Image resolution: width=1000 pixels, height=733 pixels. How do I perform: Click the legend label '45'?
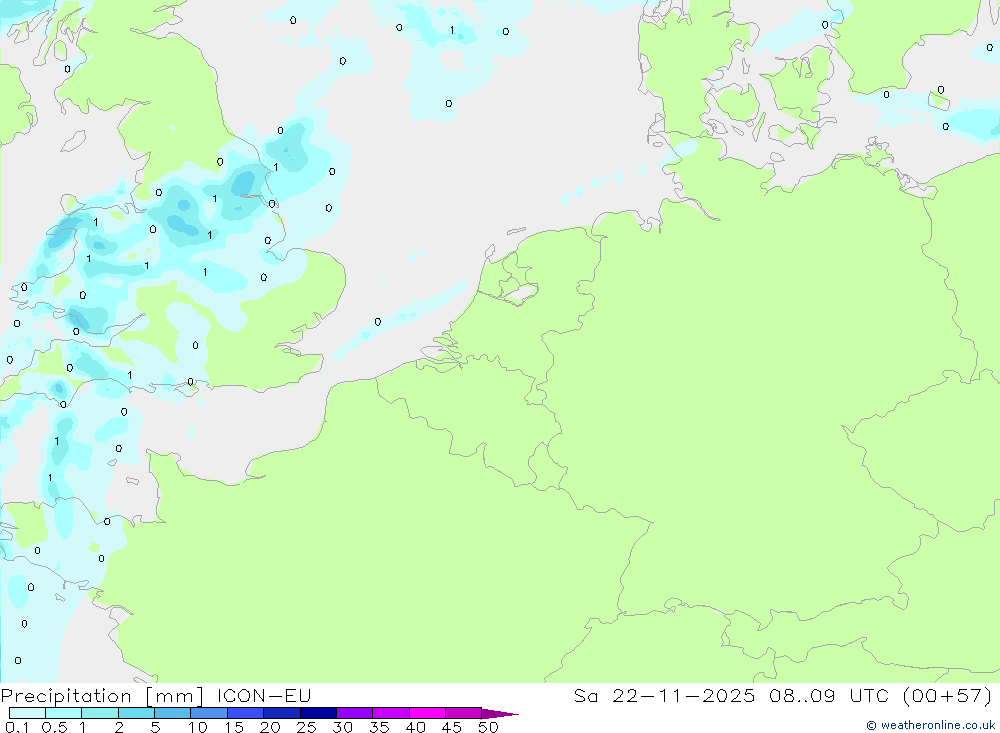click(x=452, y=727)
